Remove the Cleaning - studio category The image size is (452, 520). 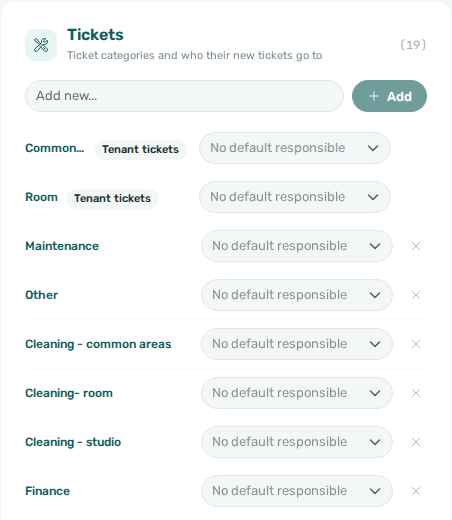[x=416, y=442]
